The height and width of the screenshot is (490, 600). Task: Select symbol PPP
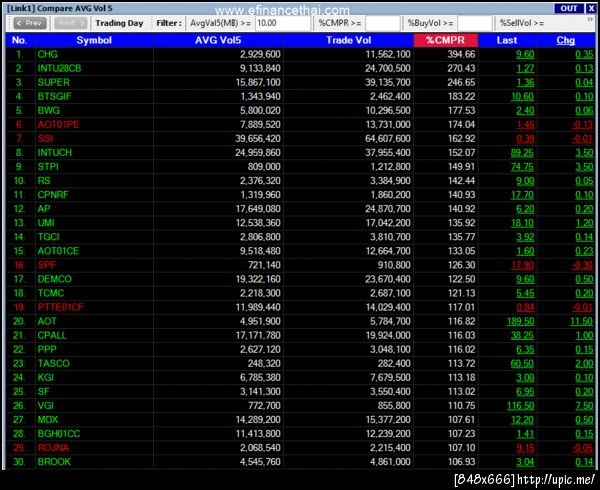coord(47,350)
